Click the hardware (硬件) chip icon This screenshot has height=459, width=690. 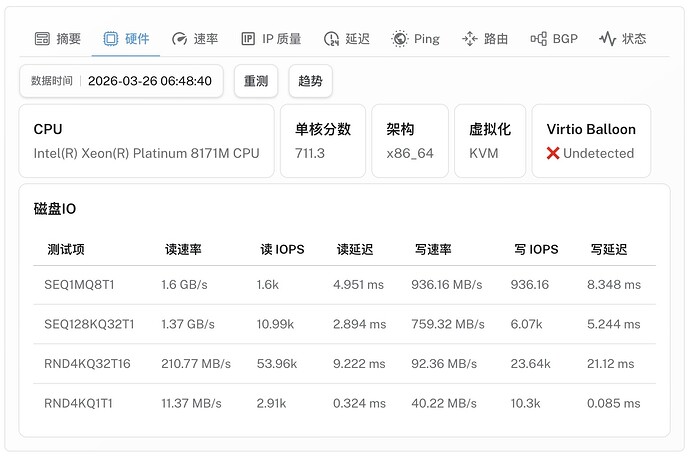point(110,39)
